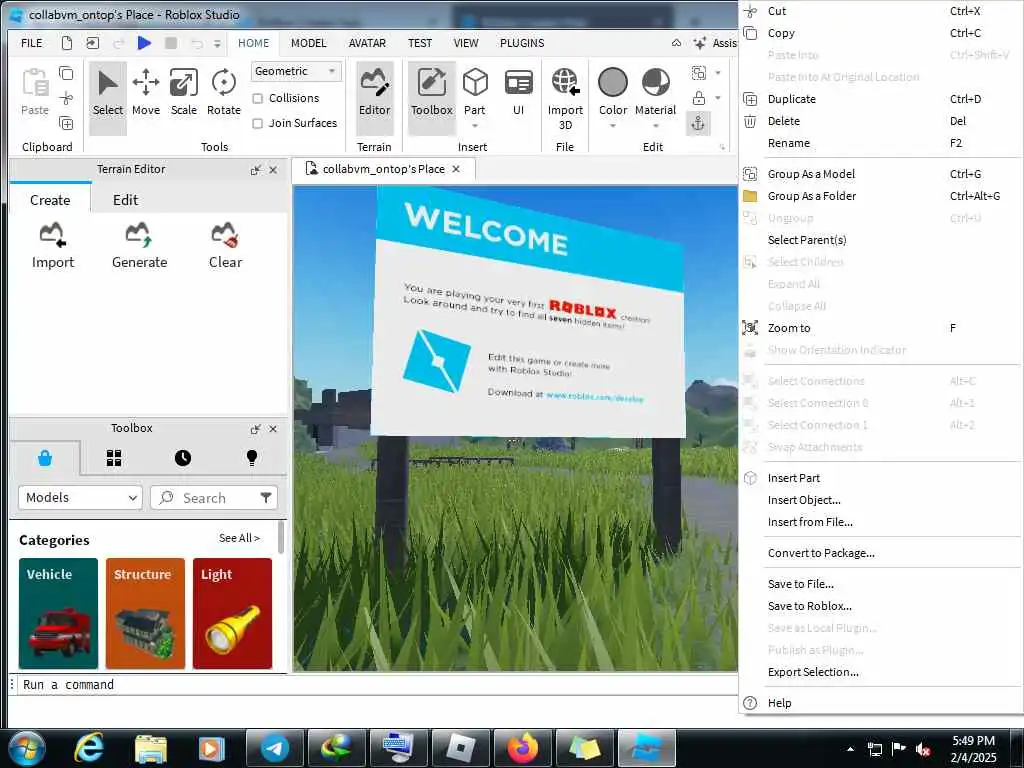Enable the Join Surfaces checkbox

point(258,123)
